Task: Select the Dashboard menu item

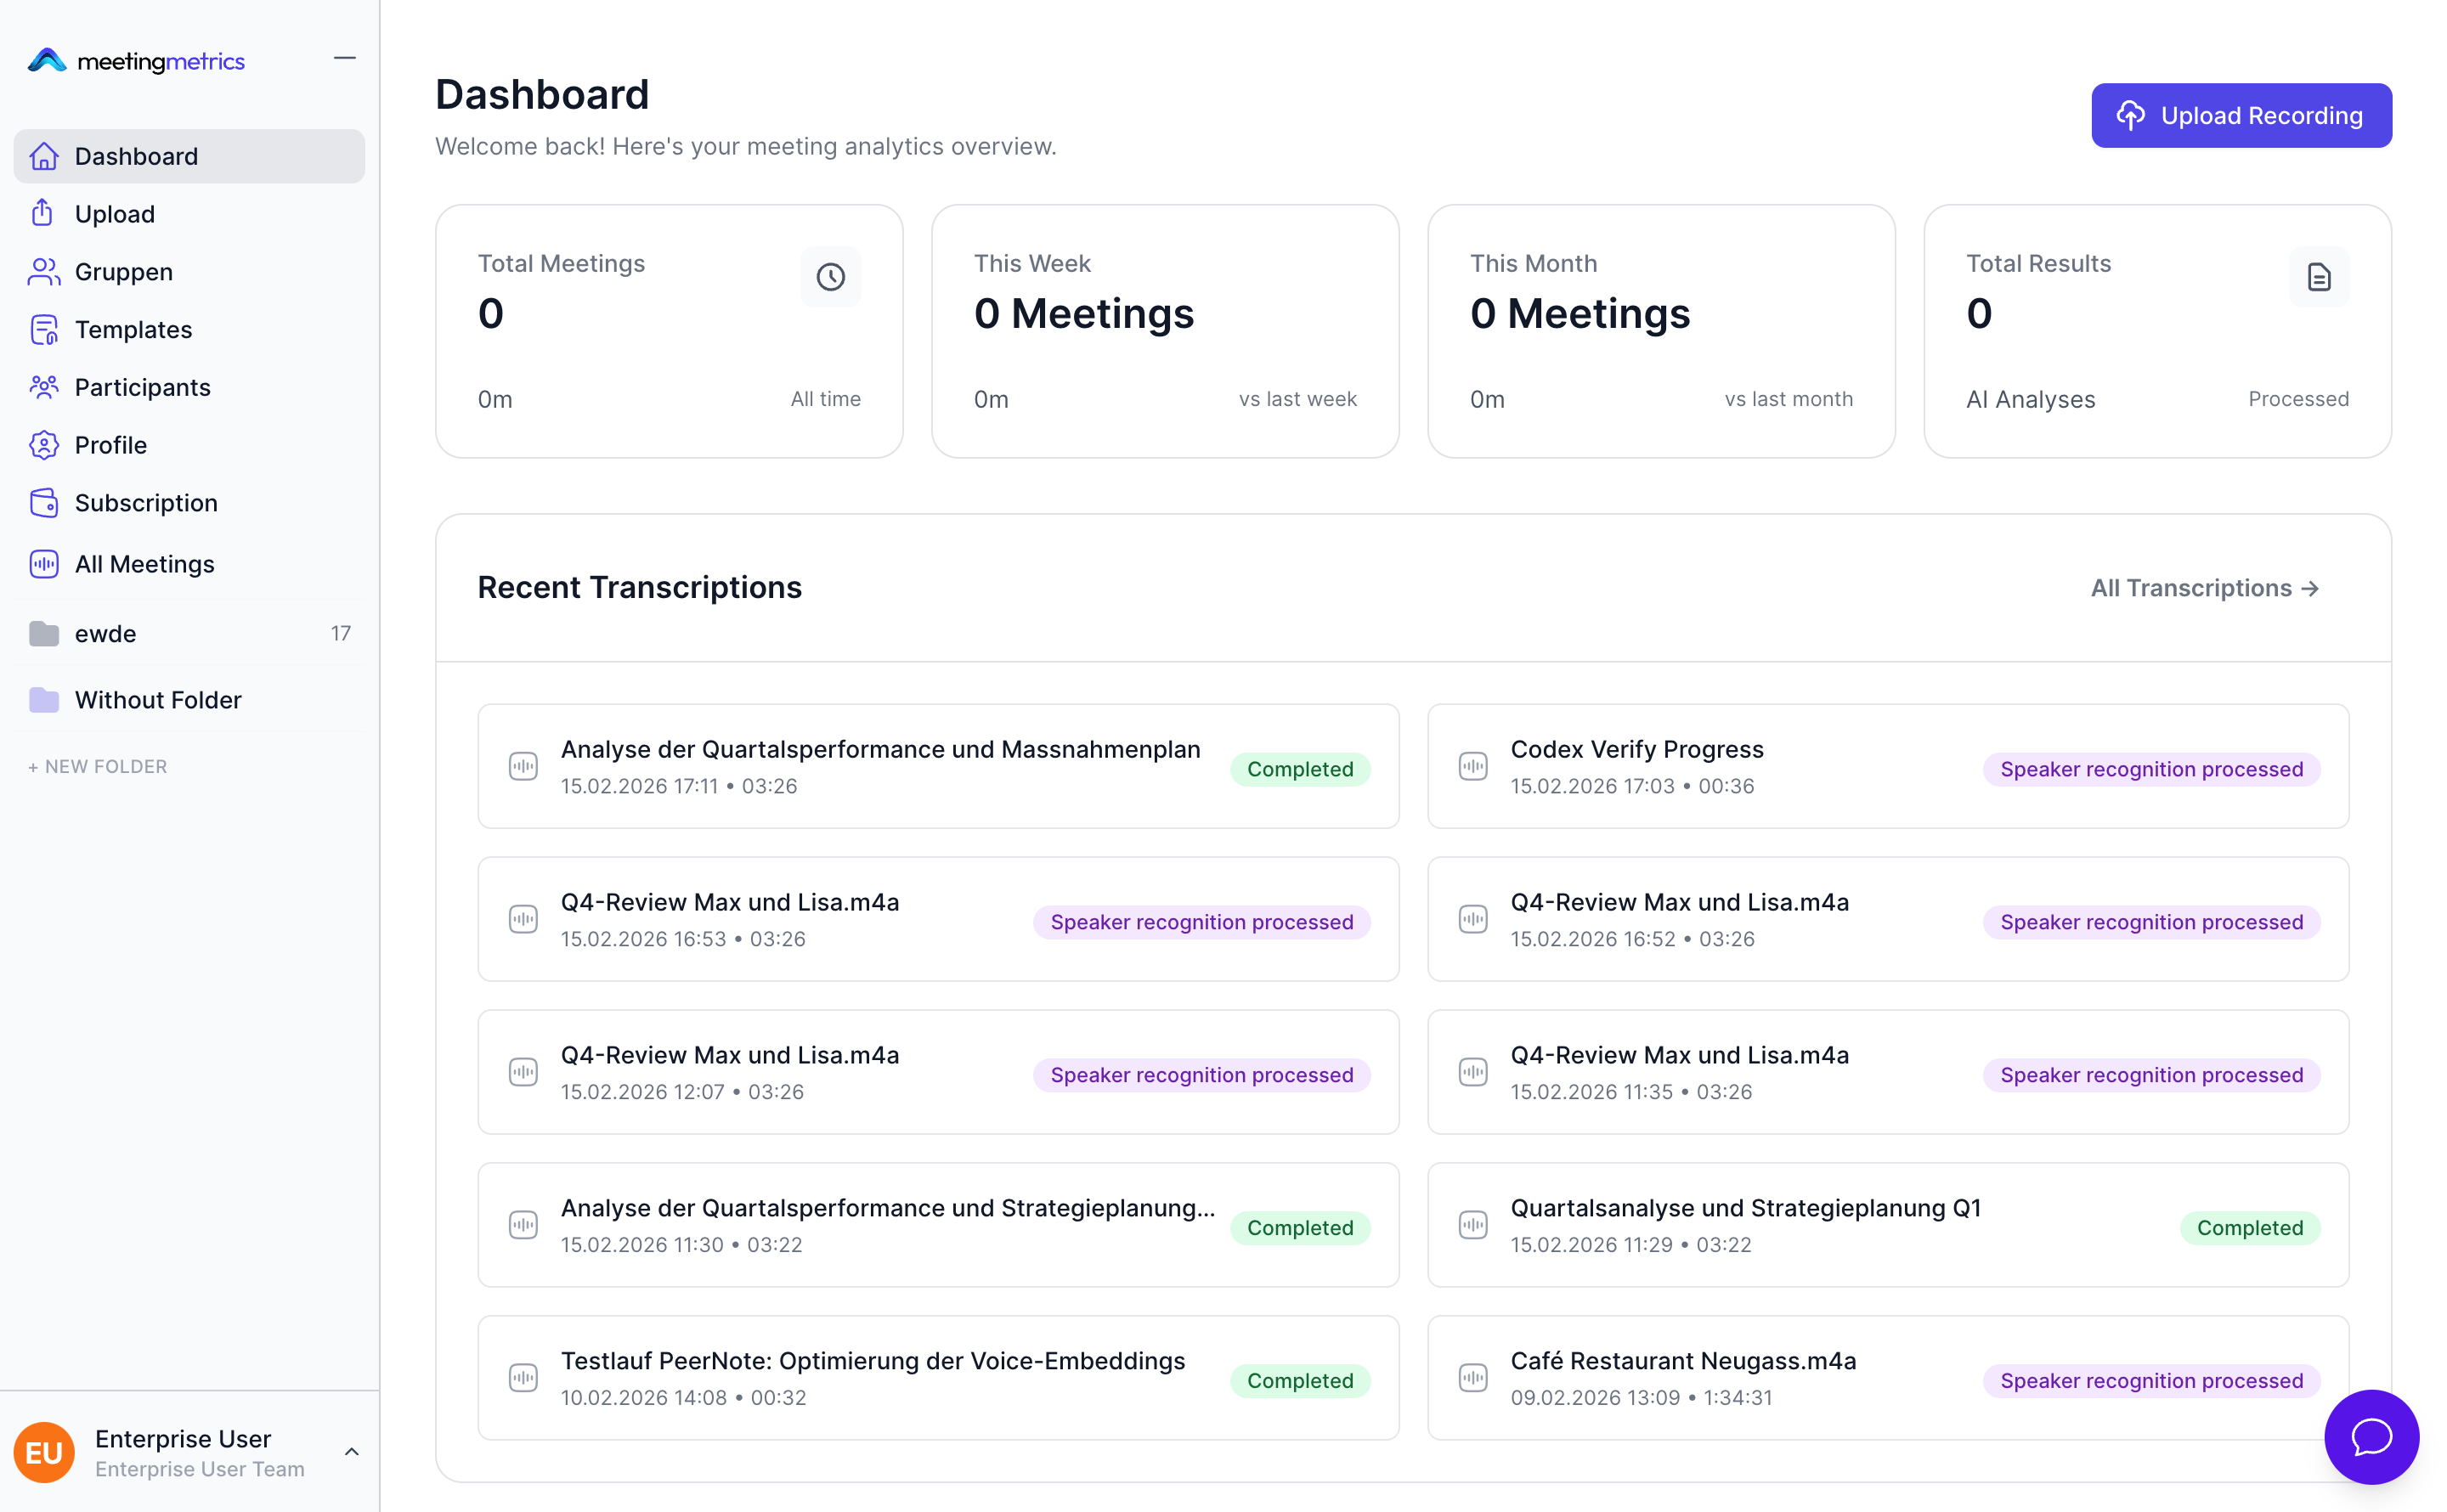Action: coord(136,156)
